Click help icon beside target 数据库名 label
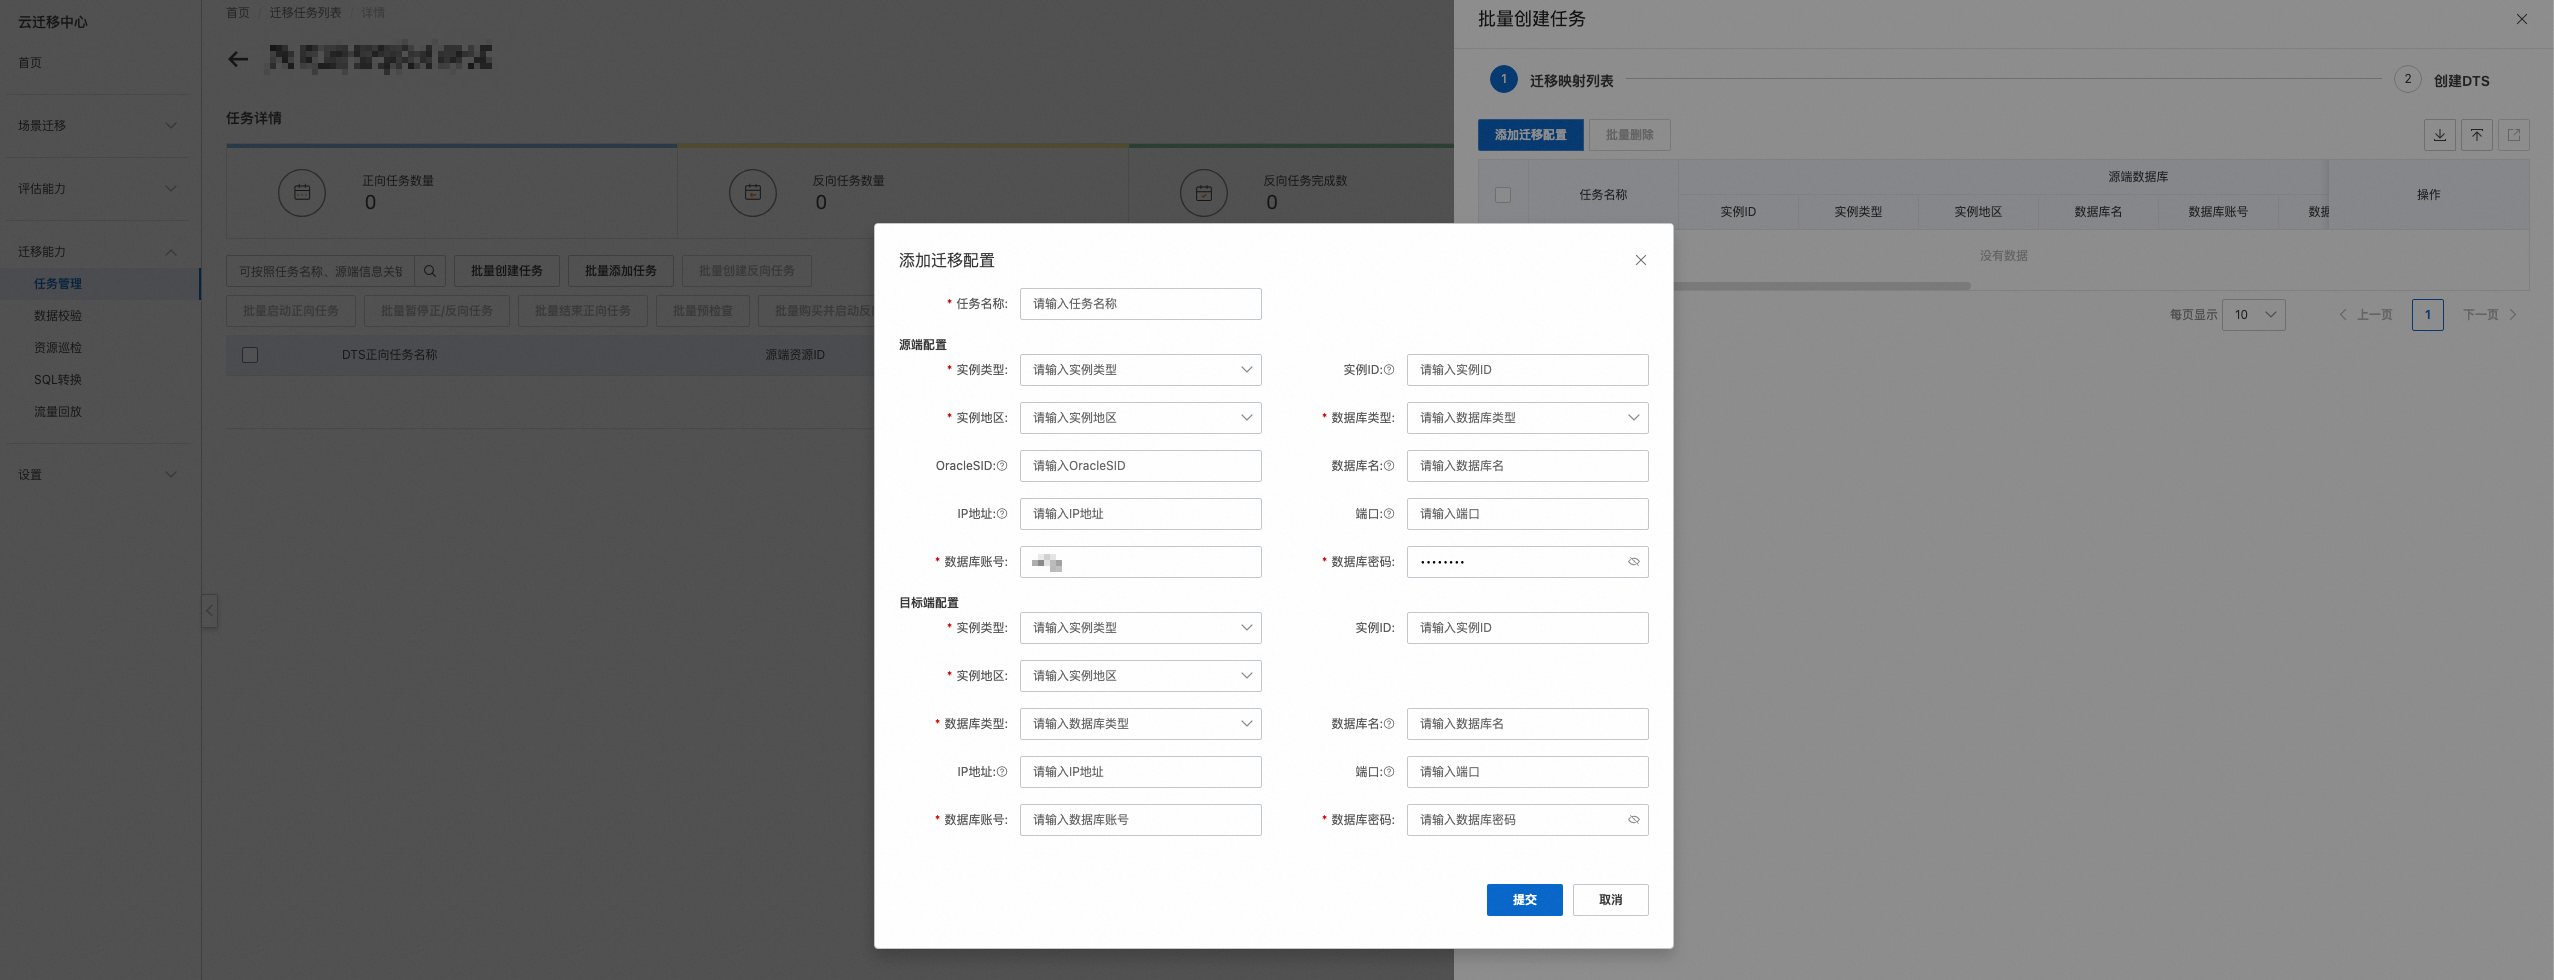 [x=1388, y=724]
